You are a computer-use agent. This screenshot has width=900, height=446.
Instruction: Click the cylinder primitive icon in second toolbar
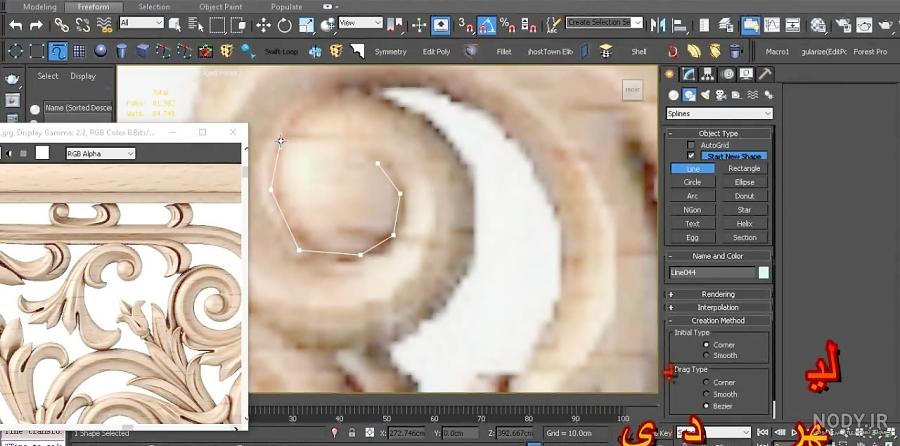coord(122,51)
